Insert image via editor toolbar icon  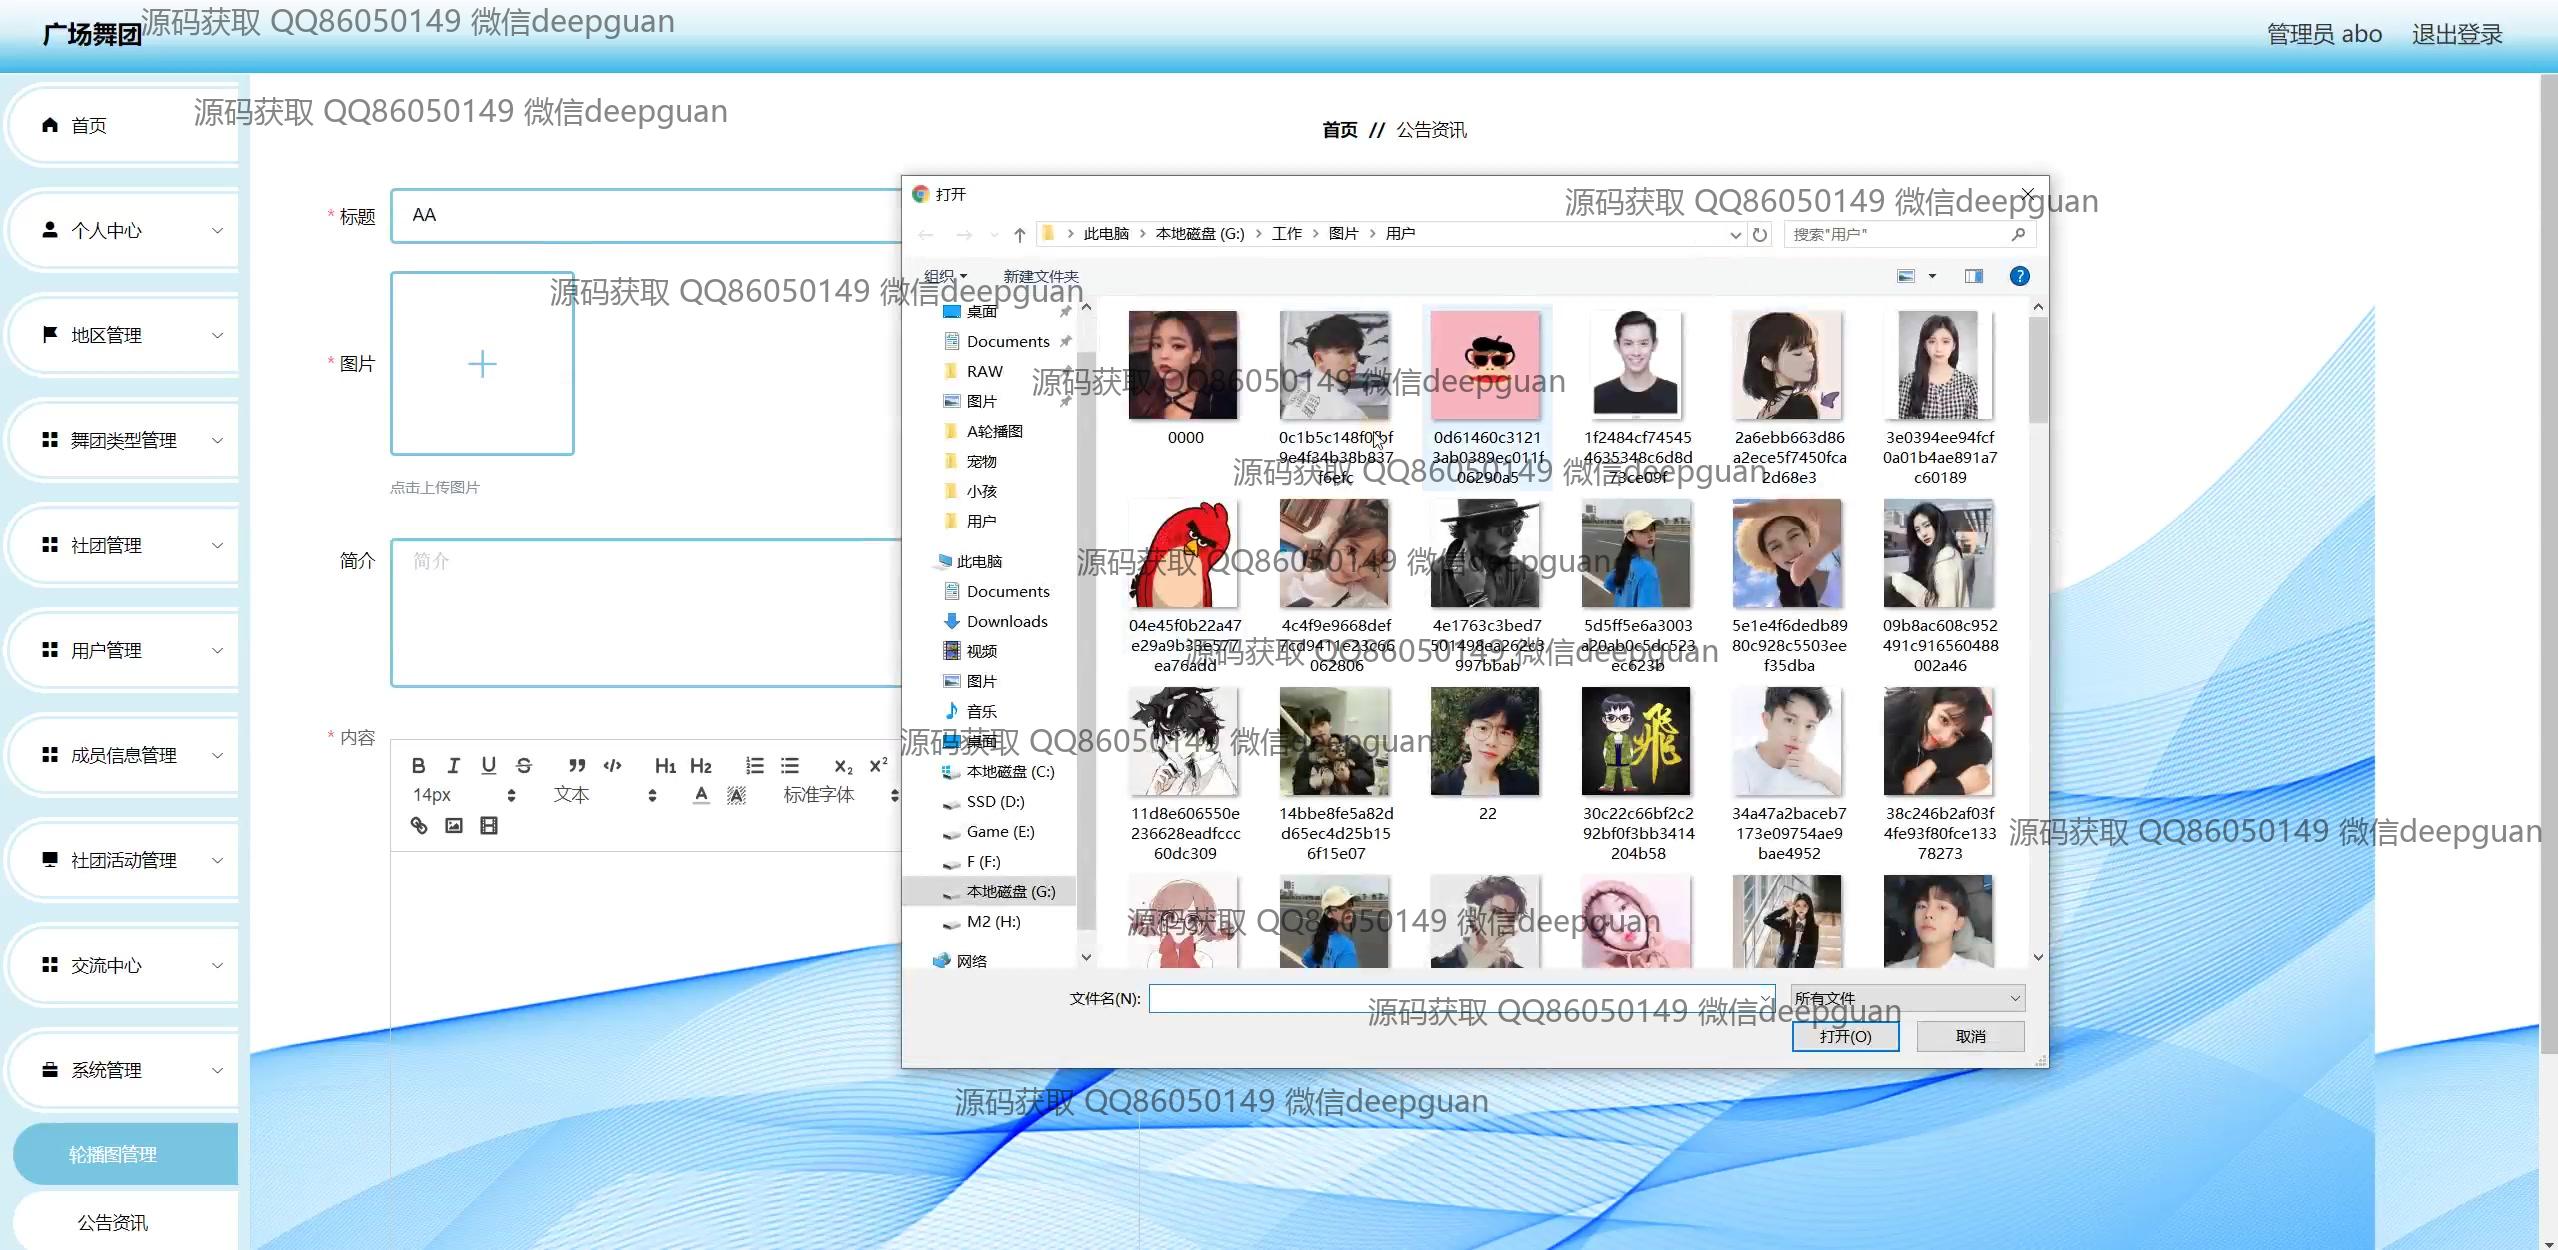click(453, 826)
